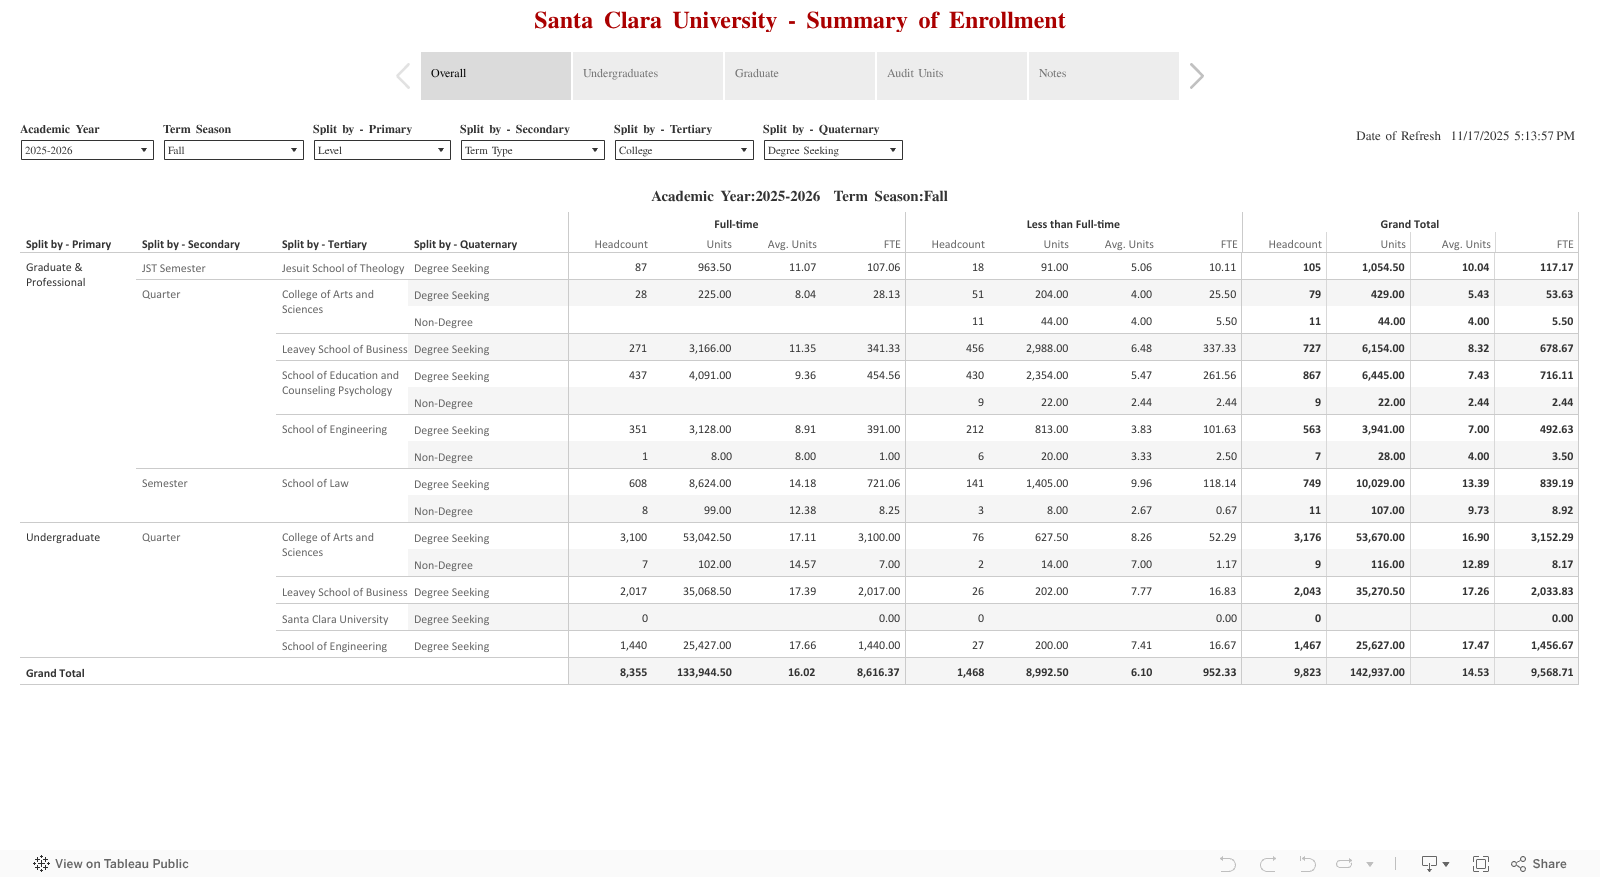Image resolution: width=1600 pixels, height=877 pixels.
Task: Open Split by Secondary Term Type dropdown
Action: click(x=533, y=150)
